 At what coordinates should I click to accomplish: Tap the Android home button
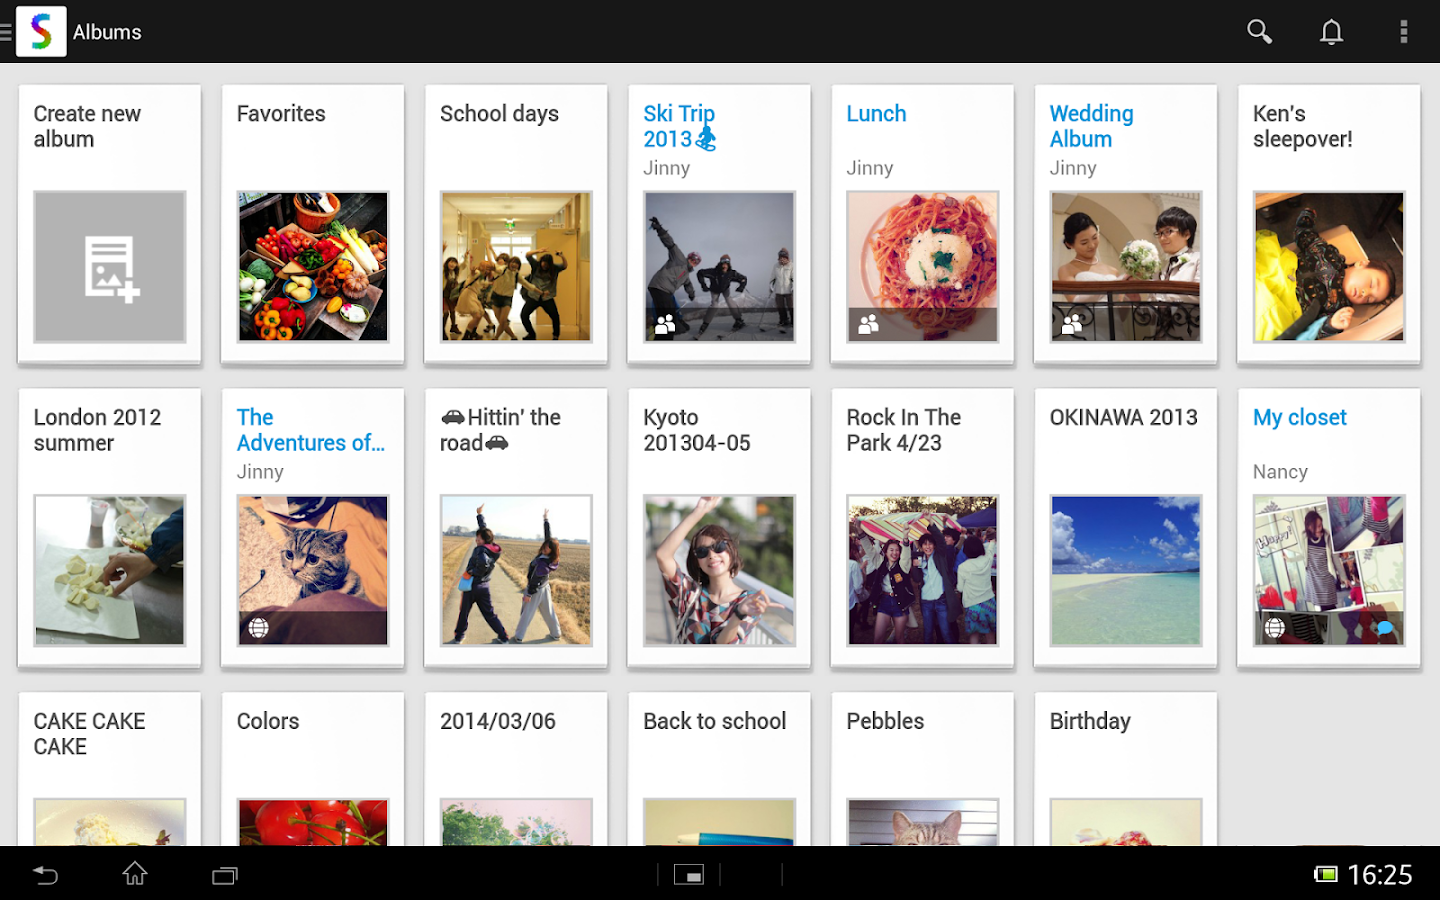click(x=135, y=874)
